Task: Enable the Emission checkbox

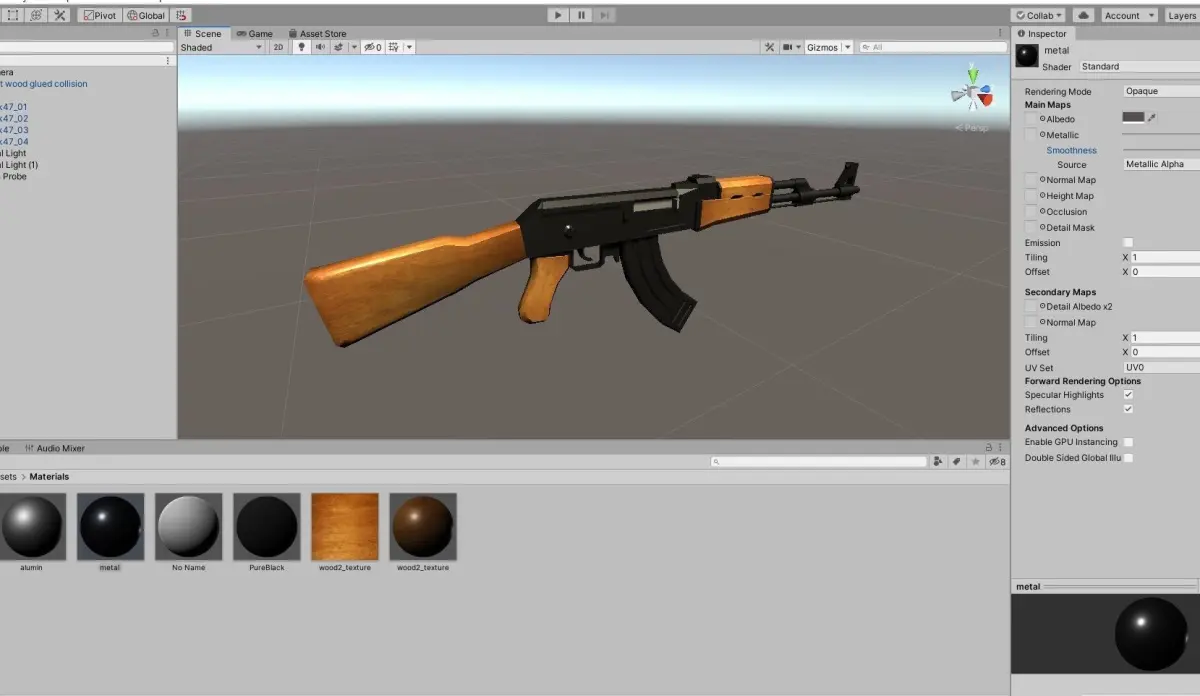Action: (x=1128, y=243)
